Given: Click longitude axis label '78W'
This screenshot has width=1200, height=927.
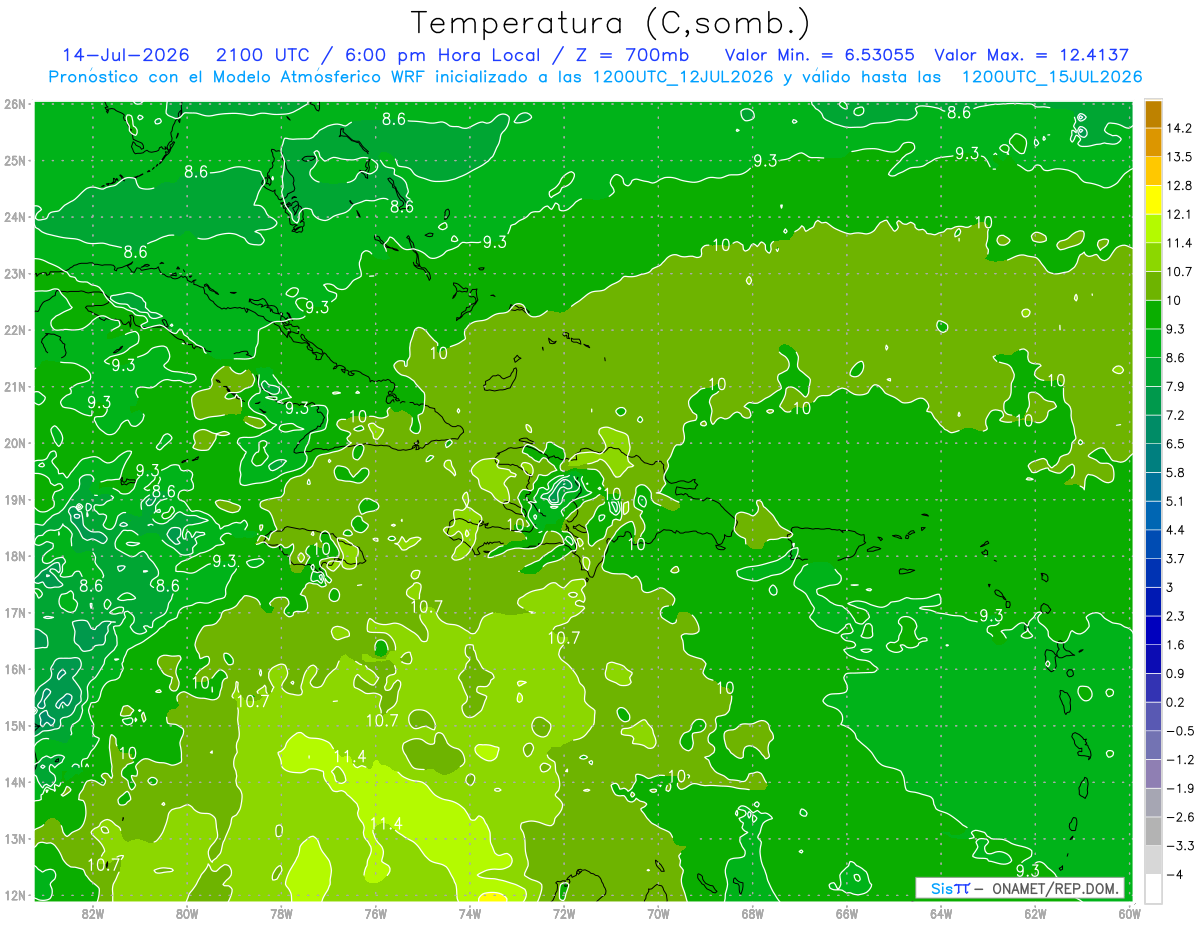Looking at the screenshot, I should click(281, 912).
